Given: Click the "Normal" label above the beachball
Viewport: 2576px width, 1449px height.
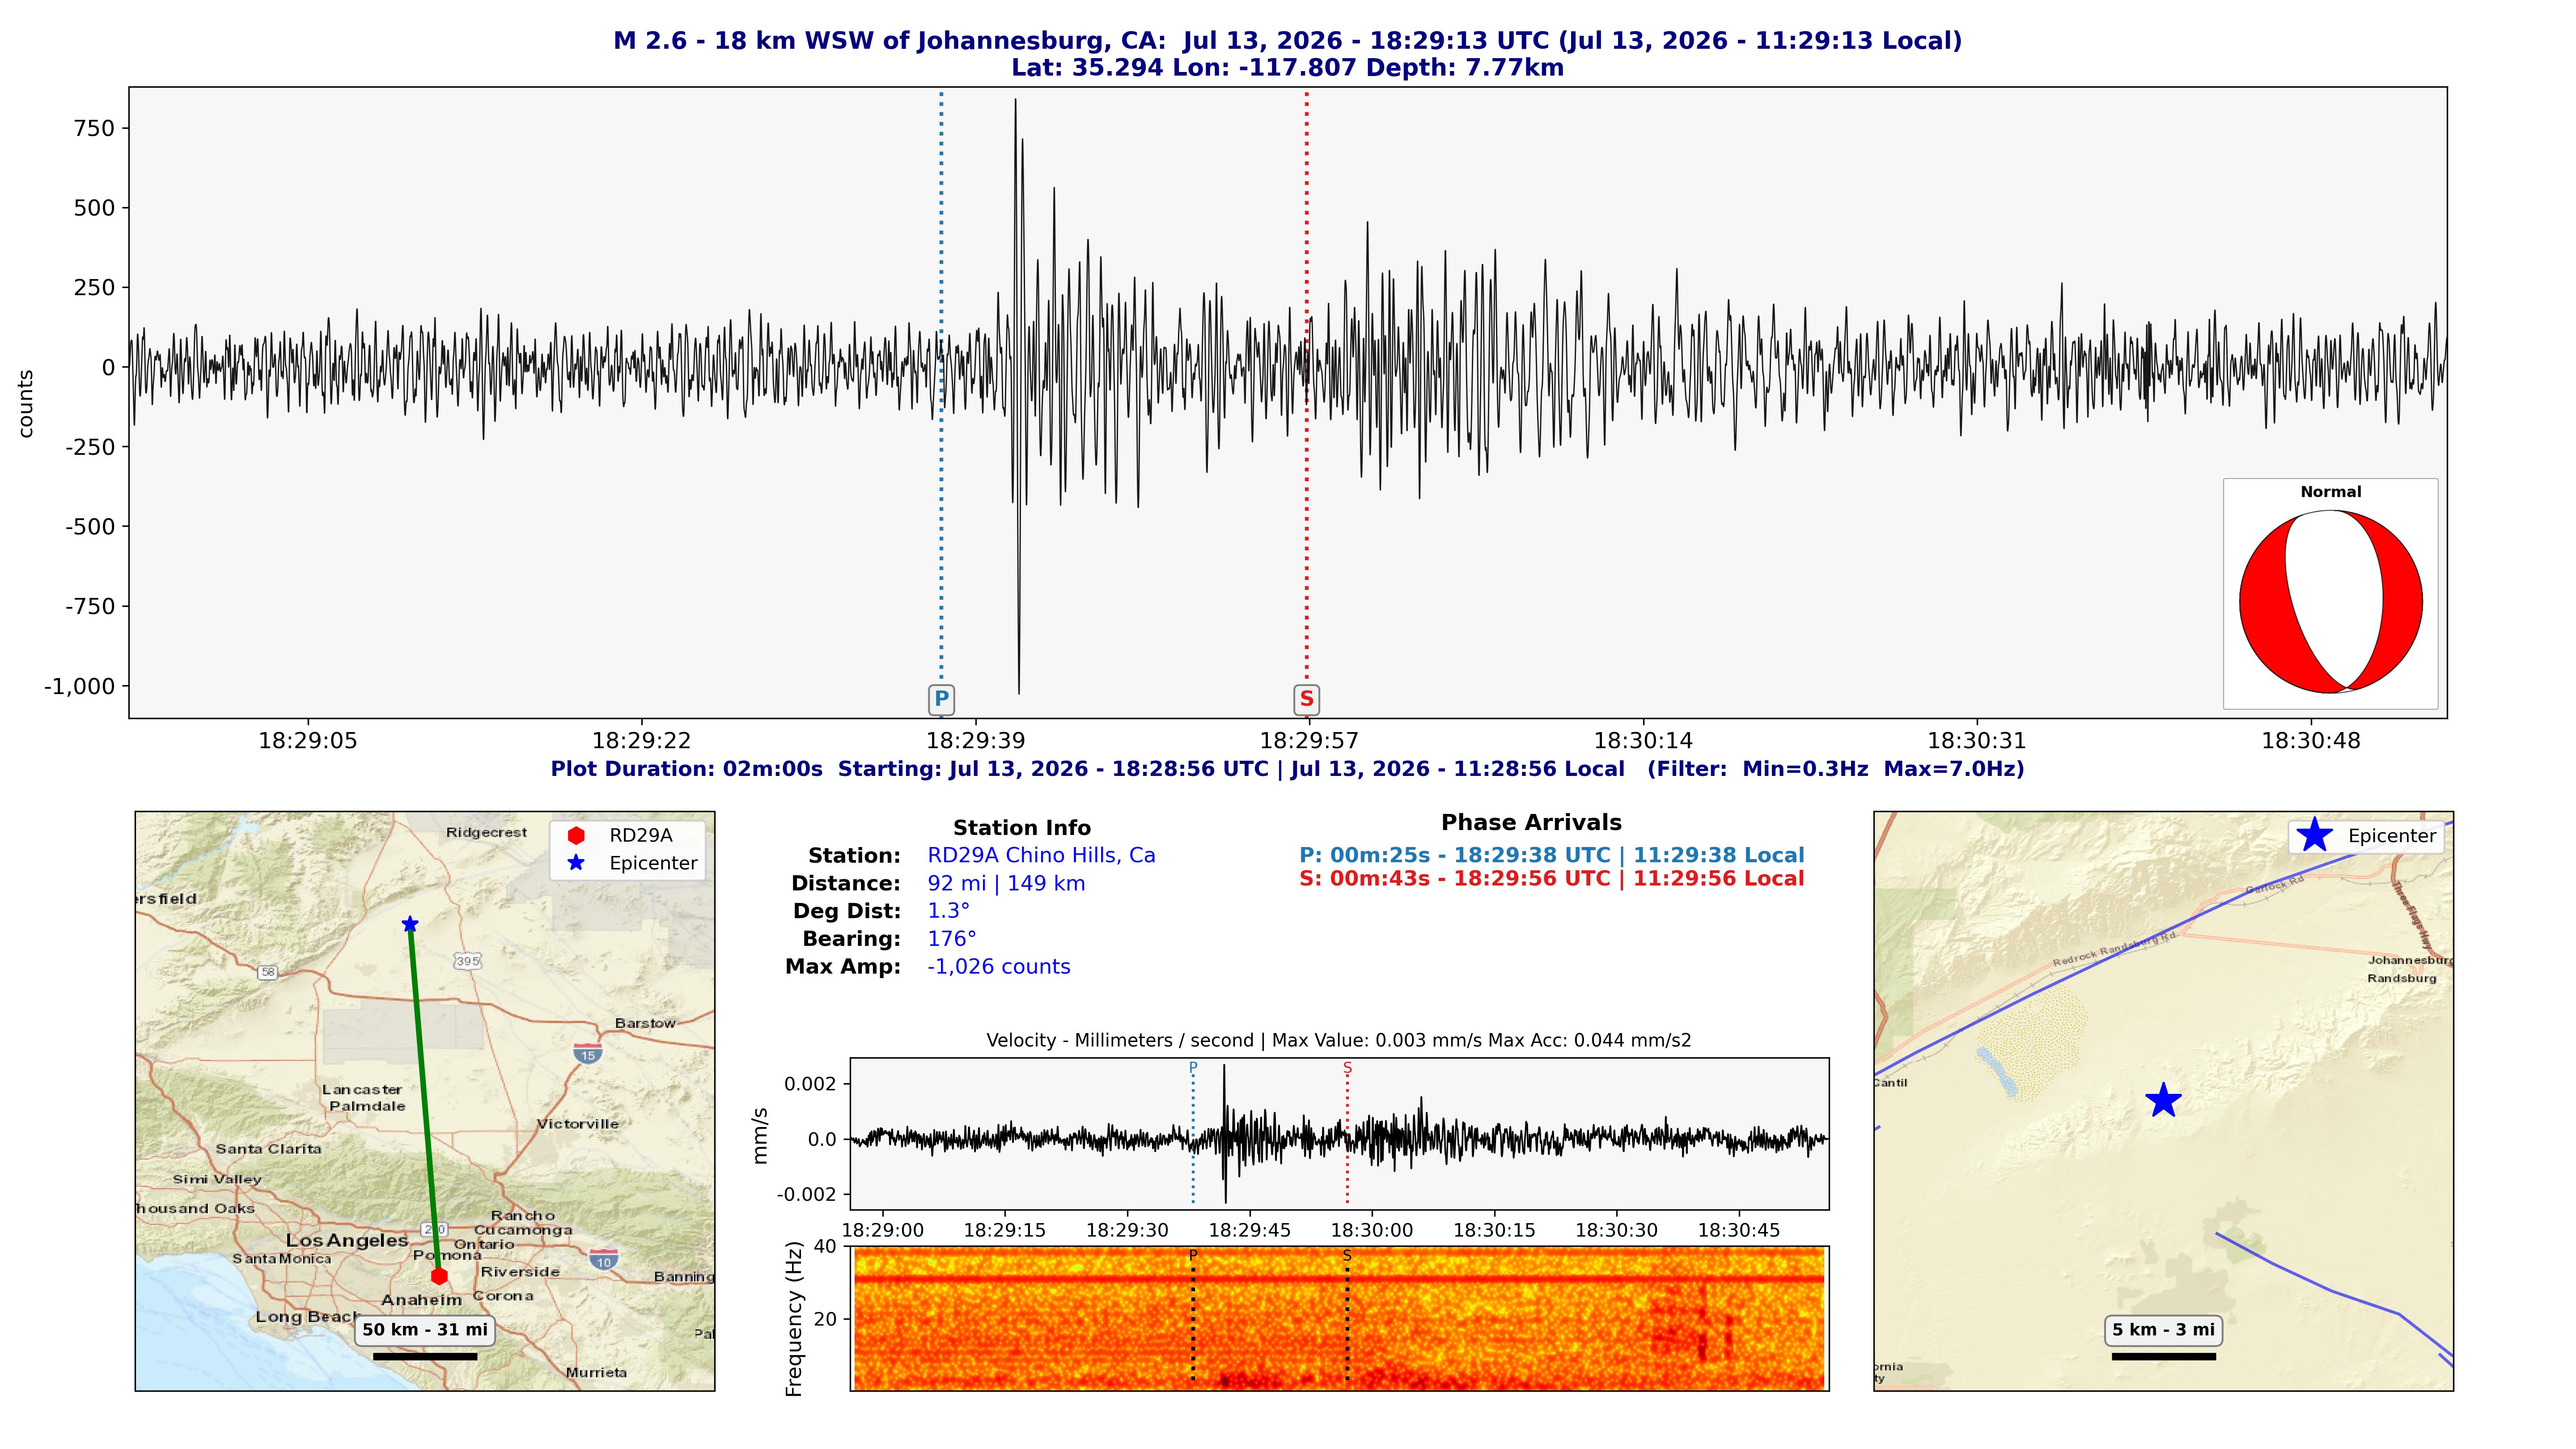Looking at the screenshot, I should (2331, 492).
